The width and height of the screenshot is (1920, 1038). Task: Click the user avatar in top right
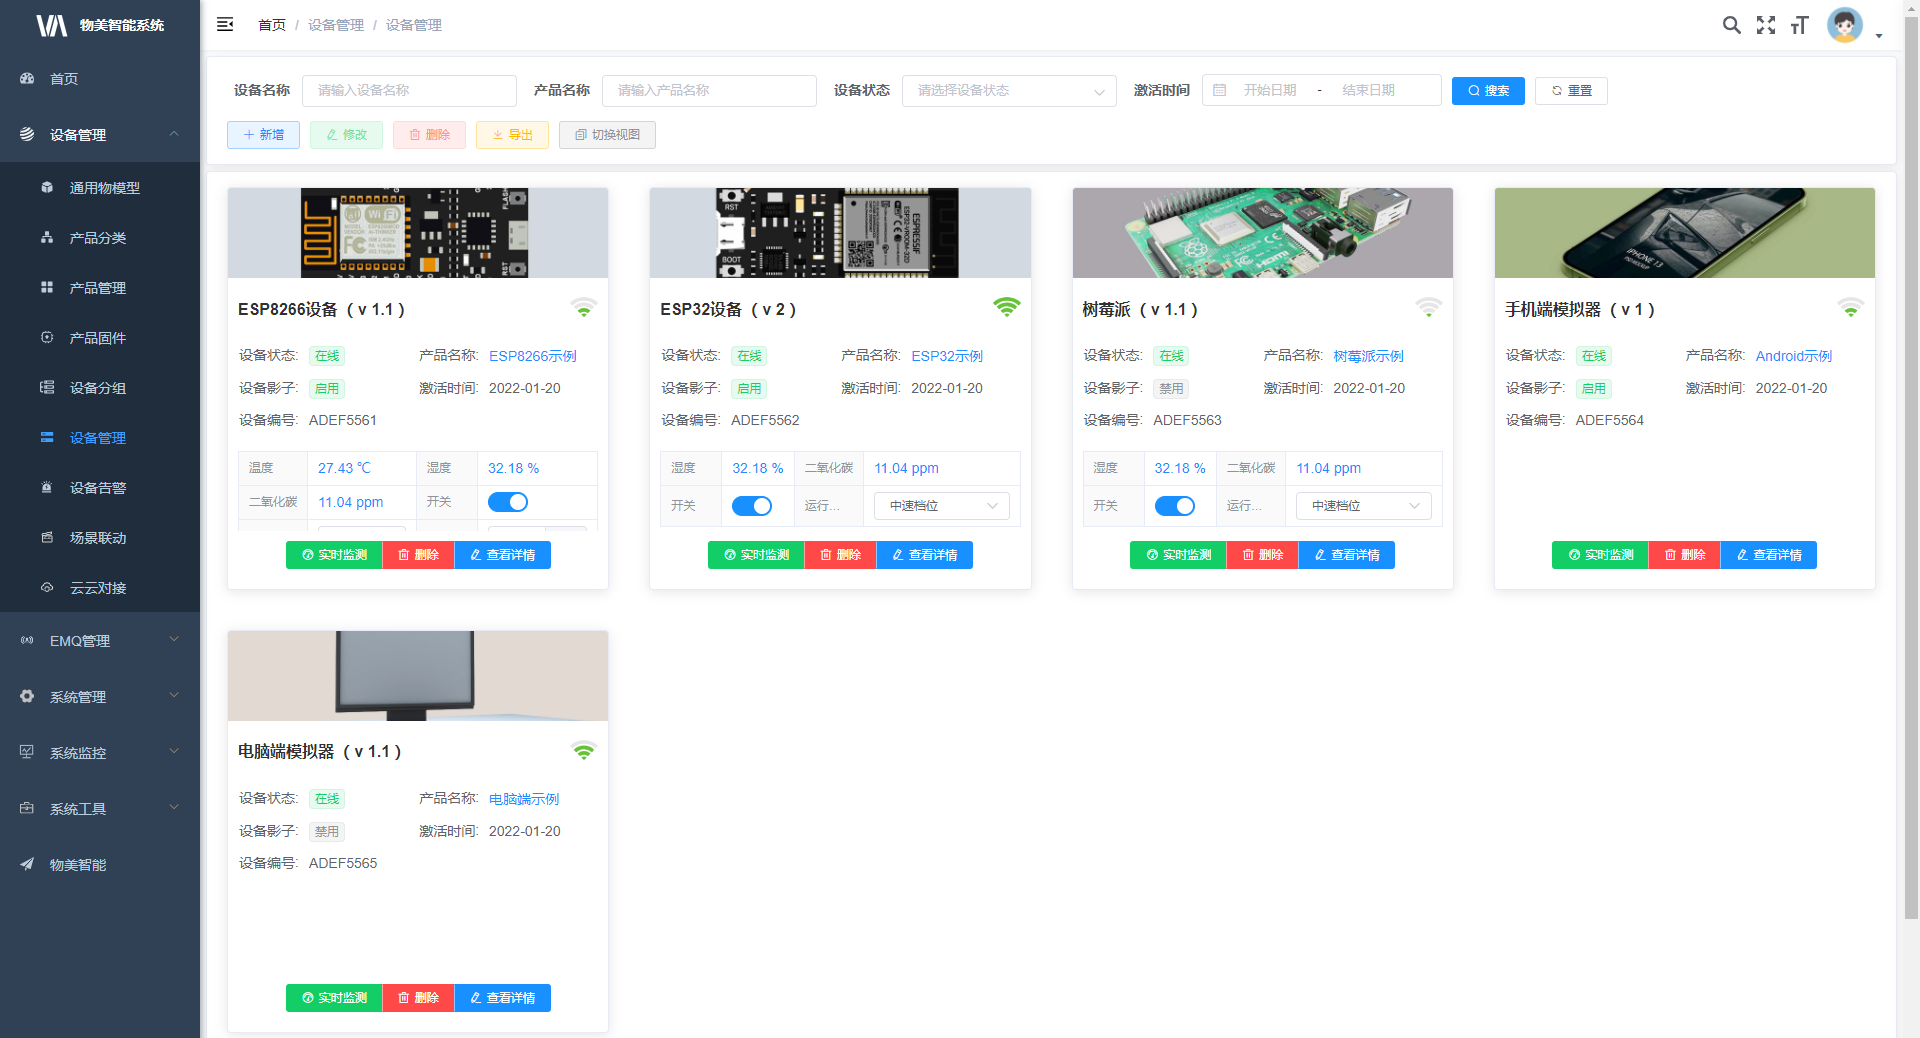(1844, 25)
